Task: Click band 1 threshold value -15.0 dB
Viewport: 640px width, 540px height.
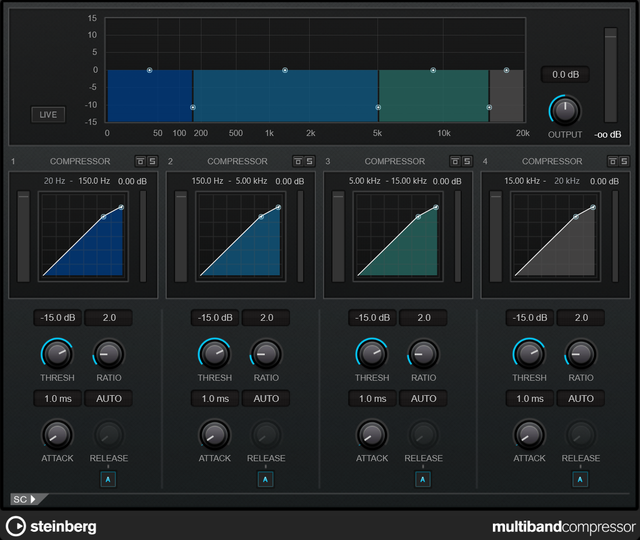Action: [58, 318]
